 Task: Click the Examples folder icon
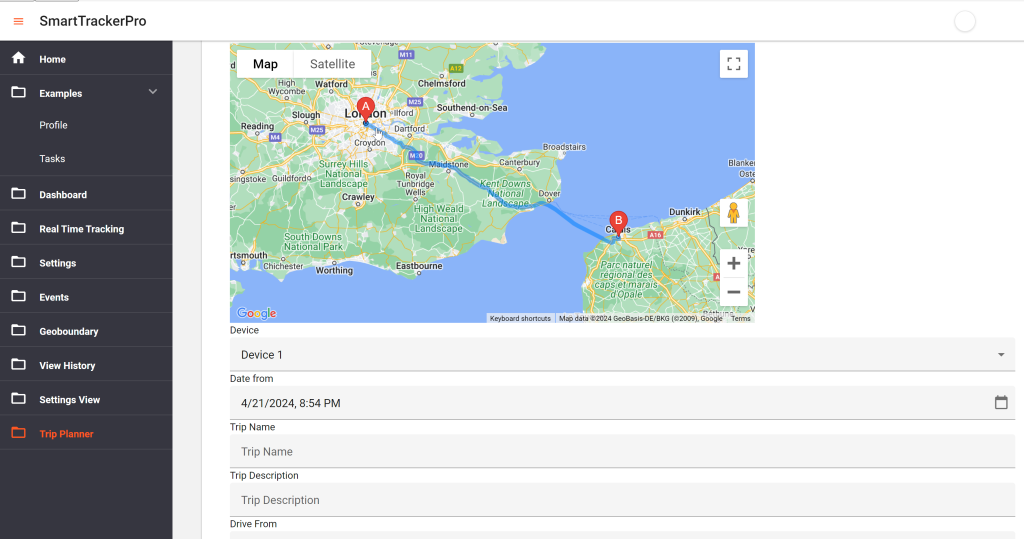[18, 92]
